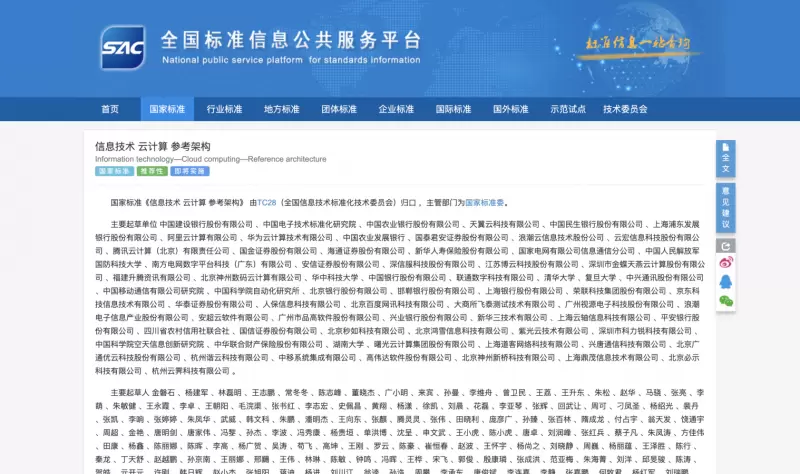
Task: Share page to Sina Weibo
Action: [726, 263]
